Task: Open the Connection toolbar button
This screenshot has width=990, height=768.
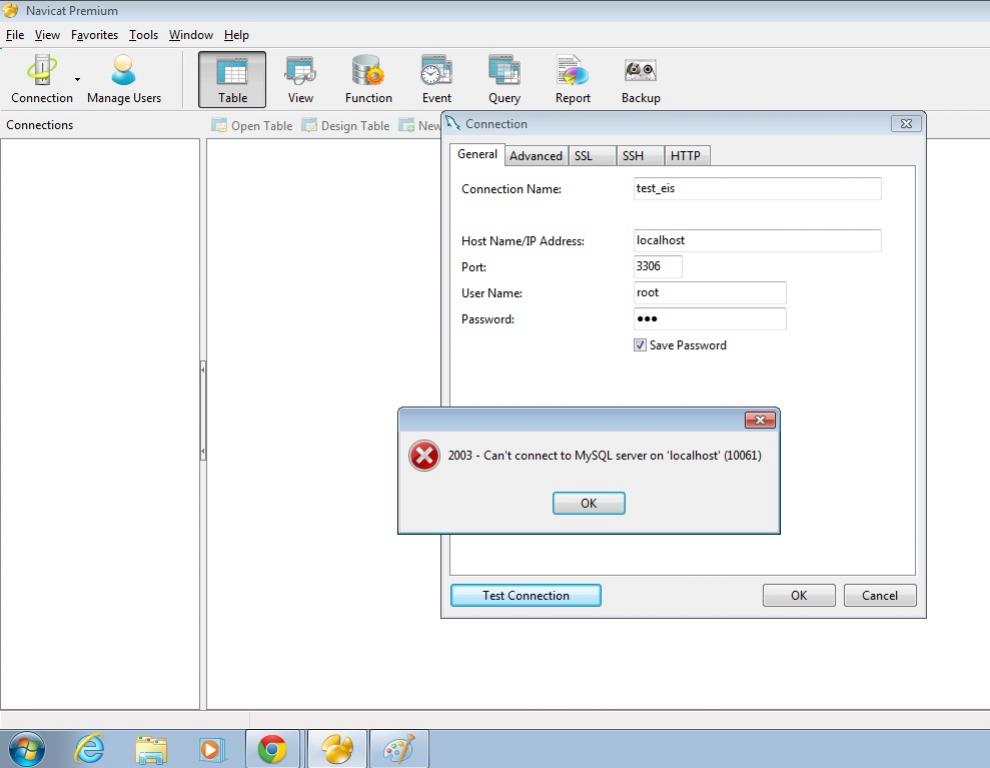Action: click(42, 79)
